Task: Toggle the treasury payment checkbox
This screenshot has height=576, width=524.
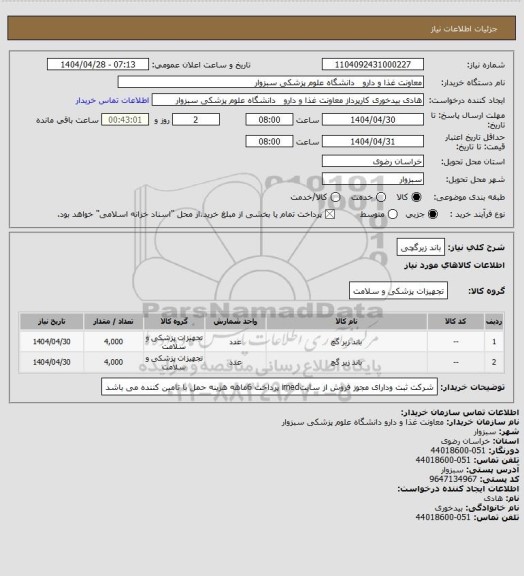Action: point(330,214)
